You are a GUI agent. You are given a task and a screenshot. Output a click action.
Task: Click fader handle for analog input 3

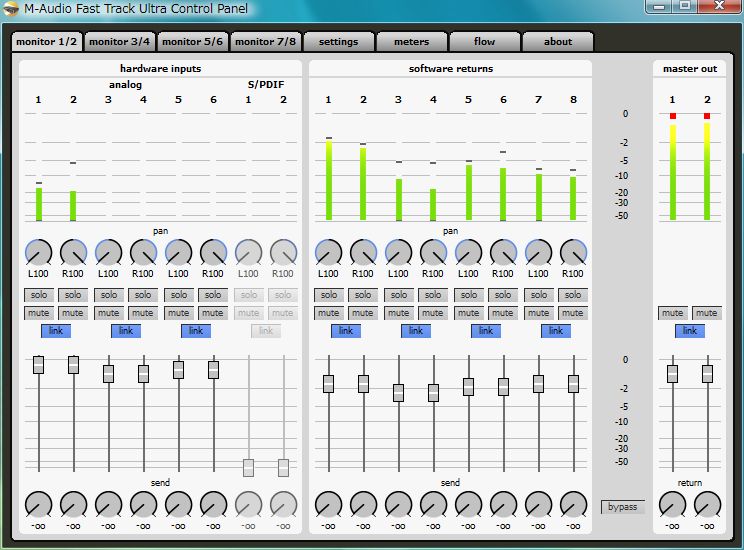[x=109, y=374]
